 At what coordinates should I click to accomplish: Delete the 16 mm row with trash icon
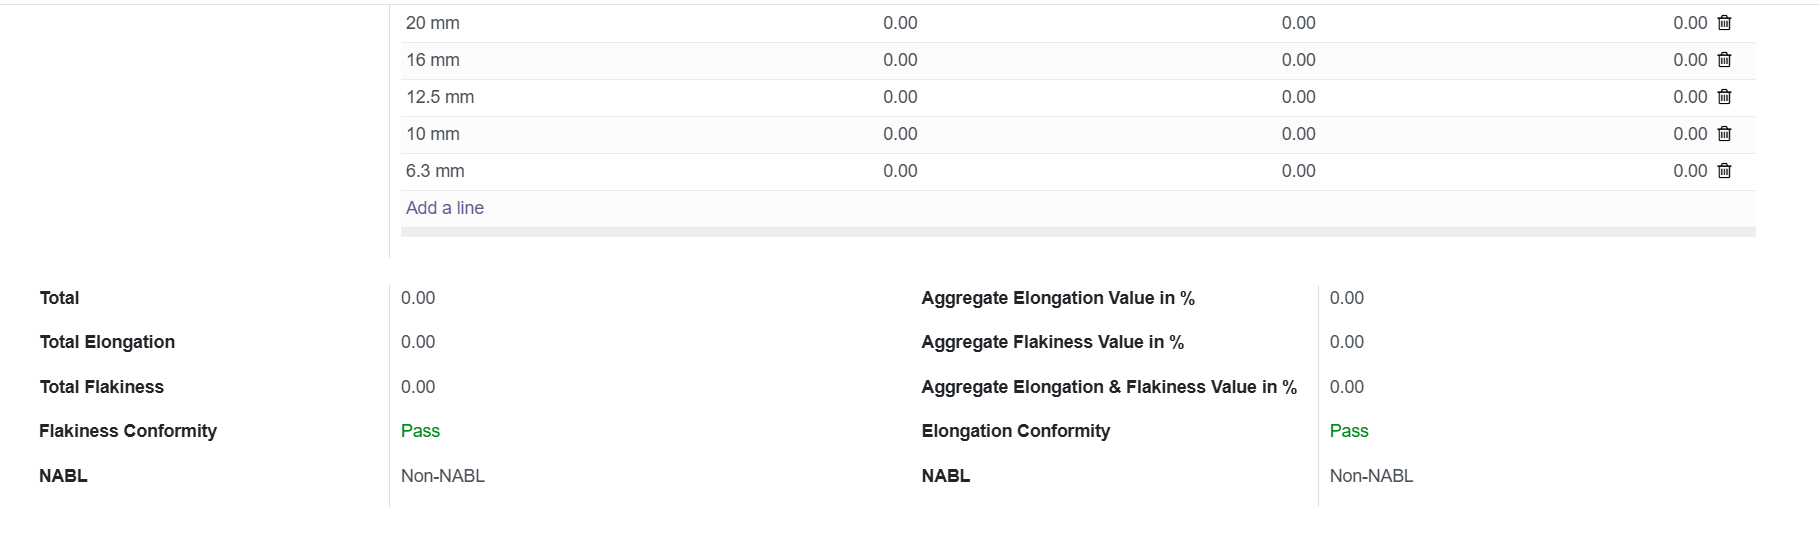(1724, 60)
